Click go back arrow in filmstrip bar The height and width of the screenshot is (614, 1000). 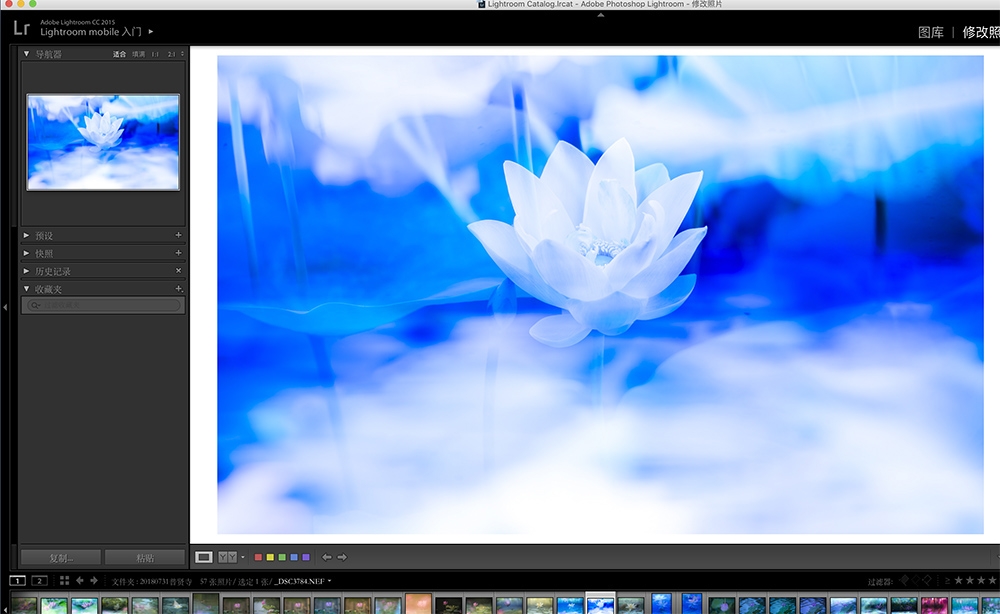(x=80, y=581)
